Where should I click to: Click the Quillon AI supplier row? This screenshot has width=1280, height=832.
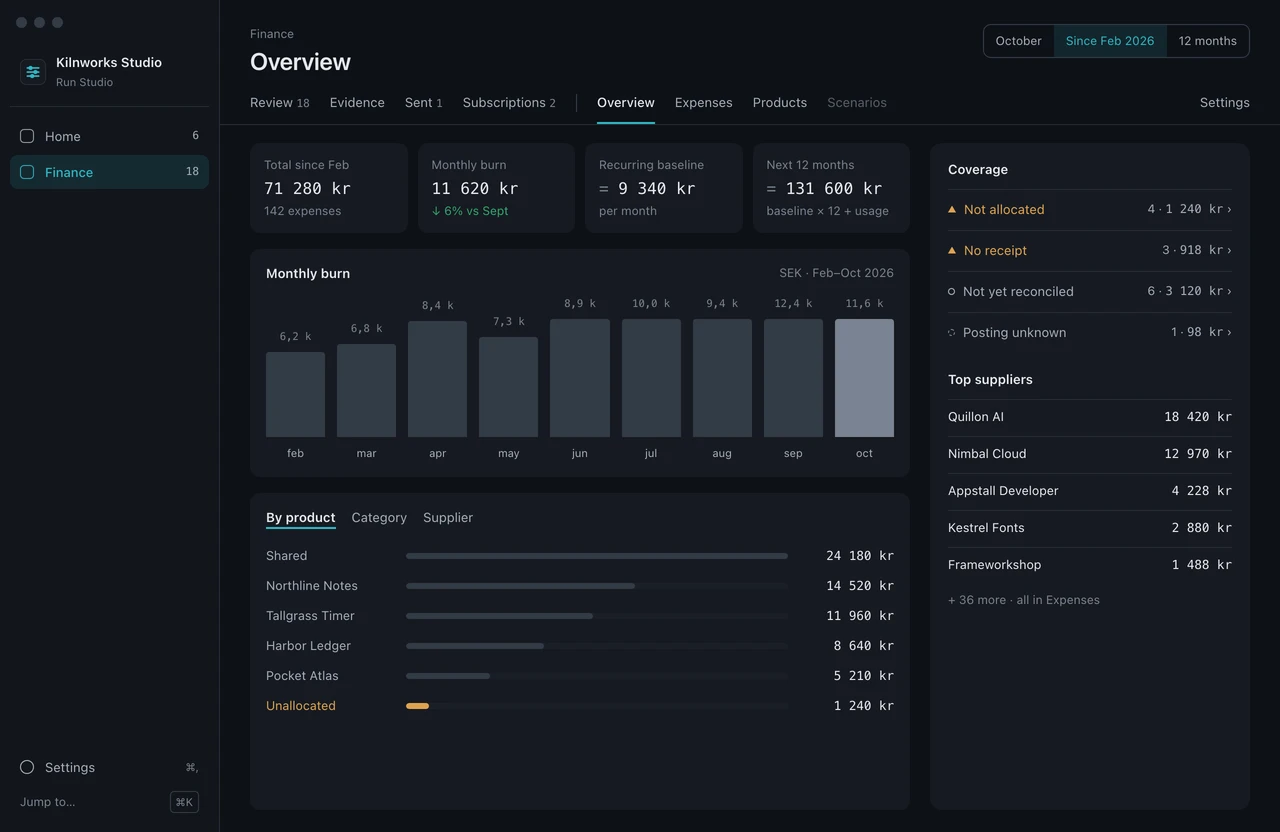pos(1090,417)
